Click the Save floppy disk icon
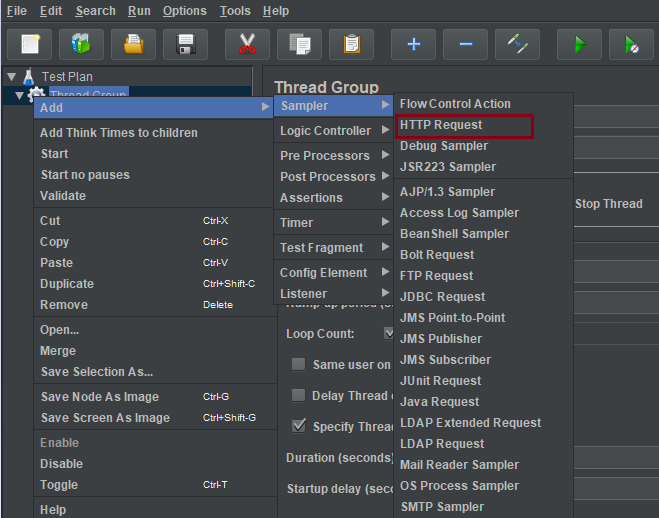Screen dimensions: 659x518 click(185, 44)
